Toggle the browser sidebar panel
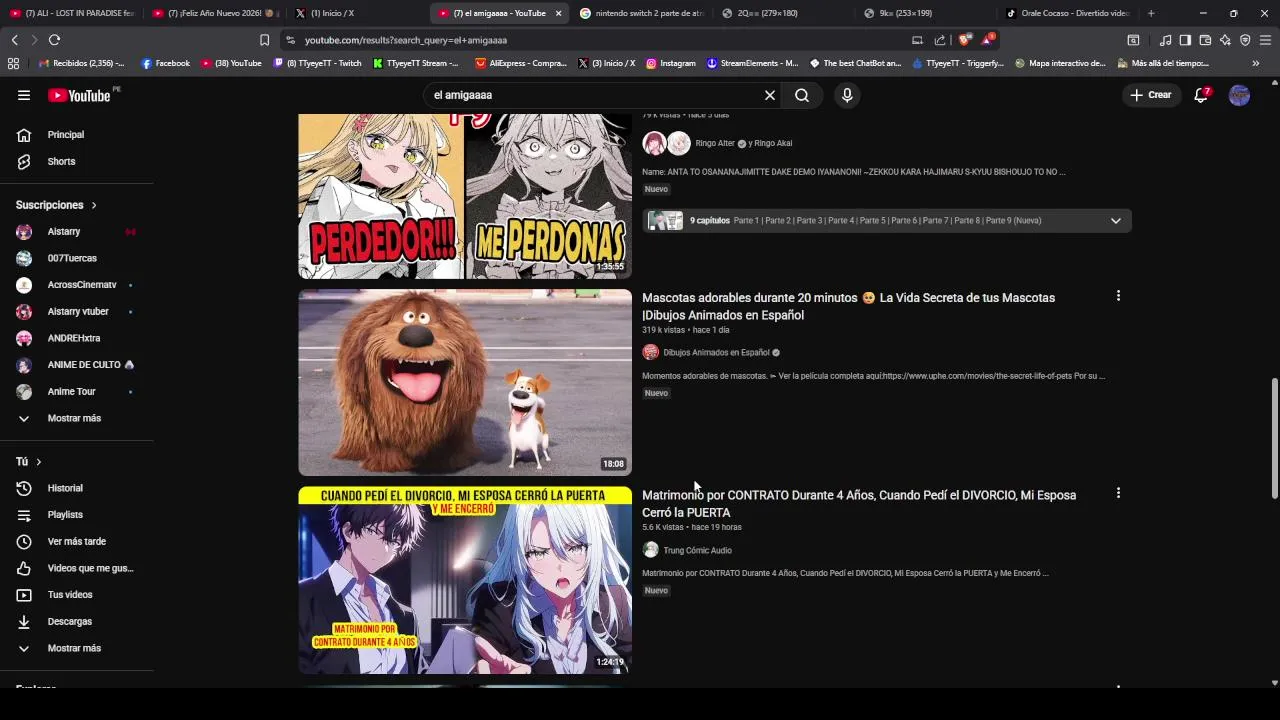Viewport: 1280px width, 720px height. point(1185,40)
